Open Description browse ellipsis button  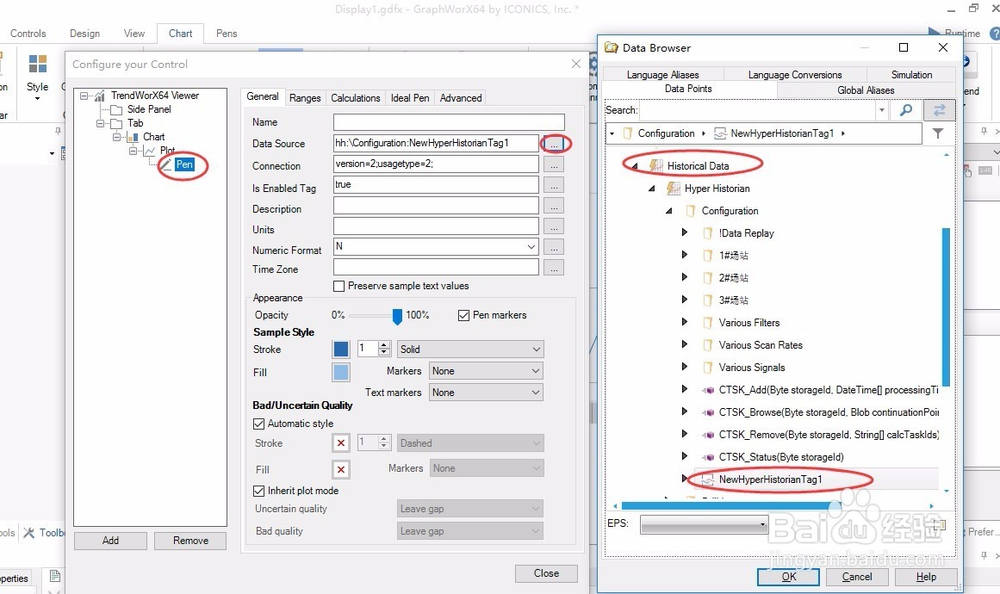(554, 207)
